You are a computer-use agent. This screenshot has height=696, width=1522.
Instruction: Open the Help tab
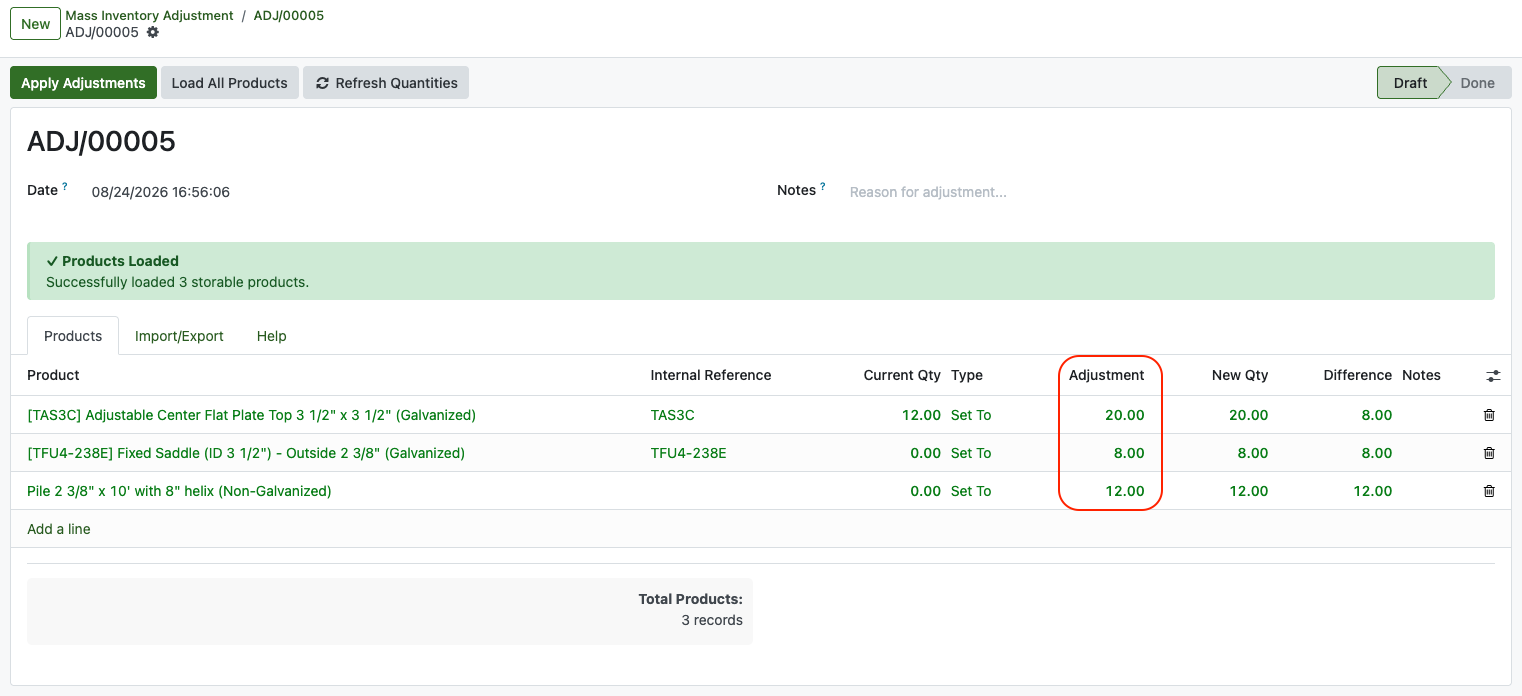(x=271, y=336)
